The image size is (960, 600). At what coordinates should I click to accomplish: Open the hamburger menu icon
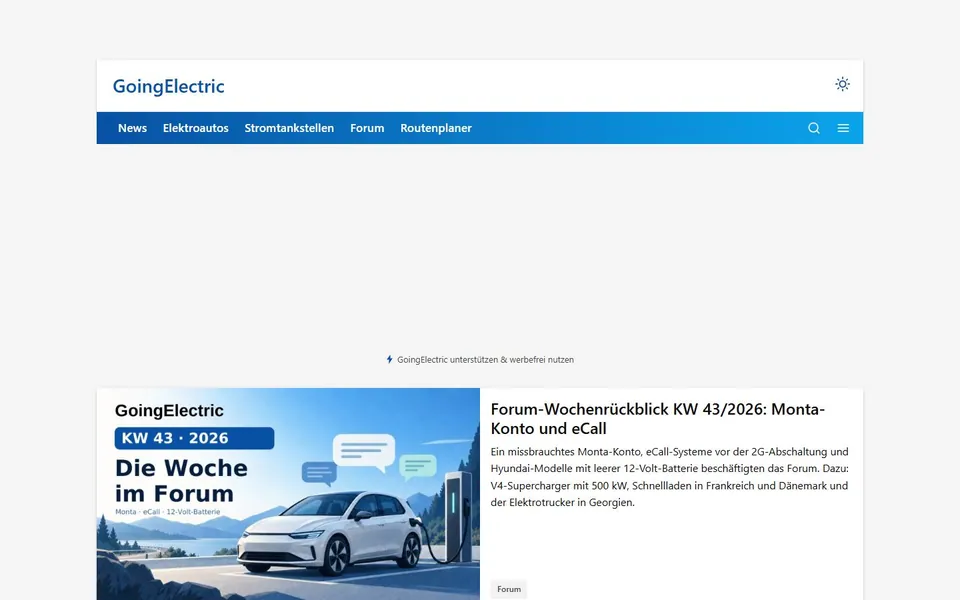click(x=843, y=128)
